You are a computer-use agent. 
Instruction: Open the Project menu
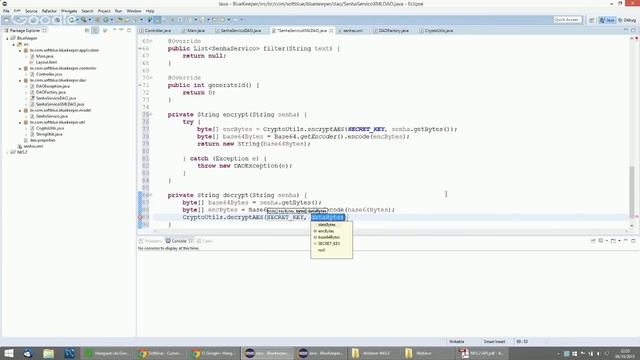[x=104, y=11]
